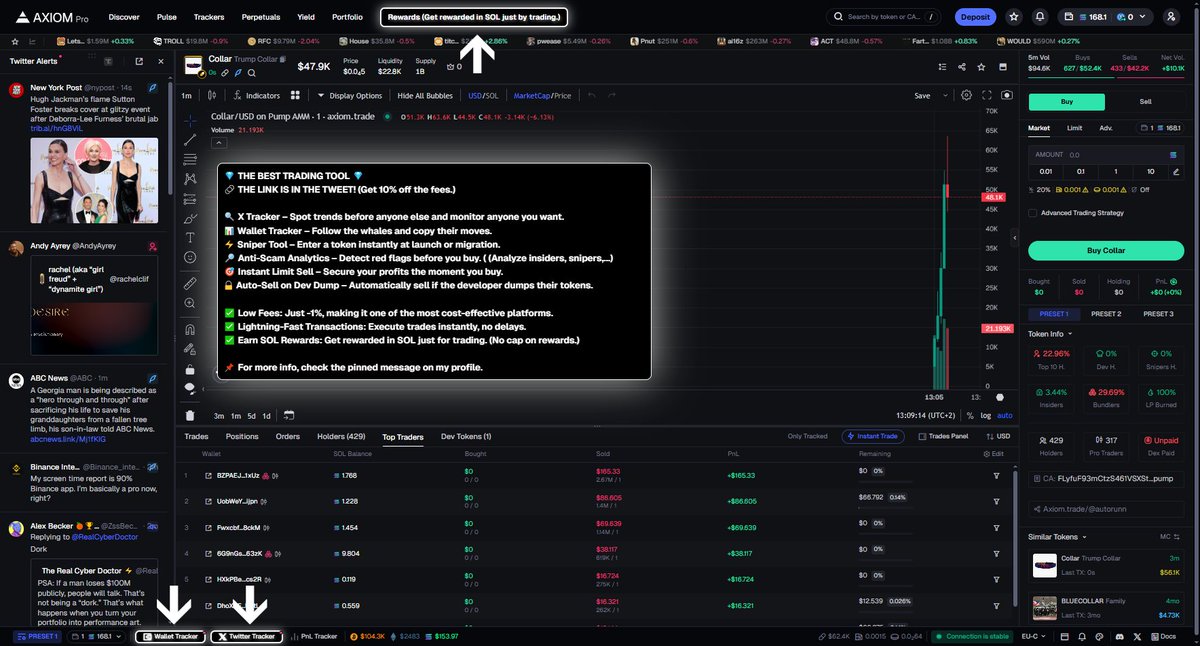Viewport: 1200px width, 646px height.
Task: Select the text tool in the chart toolbar
Action: [x=190, y=237]
